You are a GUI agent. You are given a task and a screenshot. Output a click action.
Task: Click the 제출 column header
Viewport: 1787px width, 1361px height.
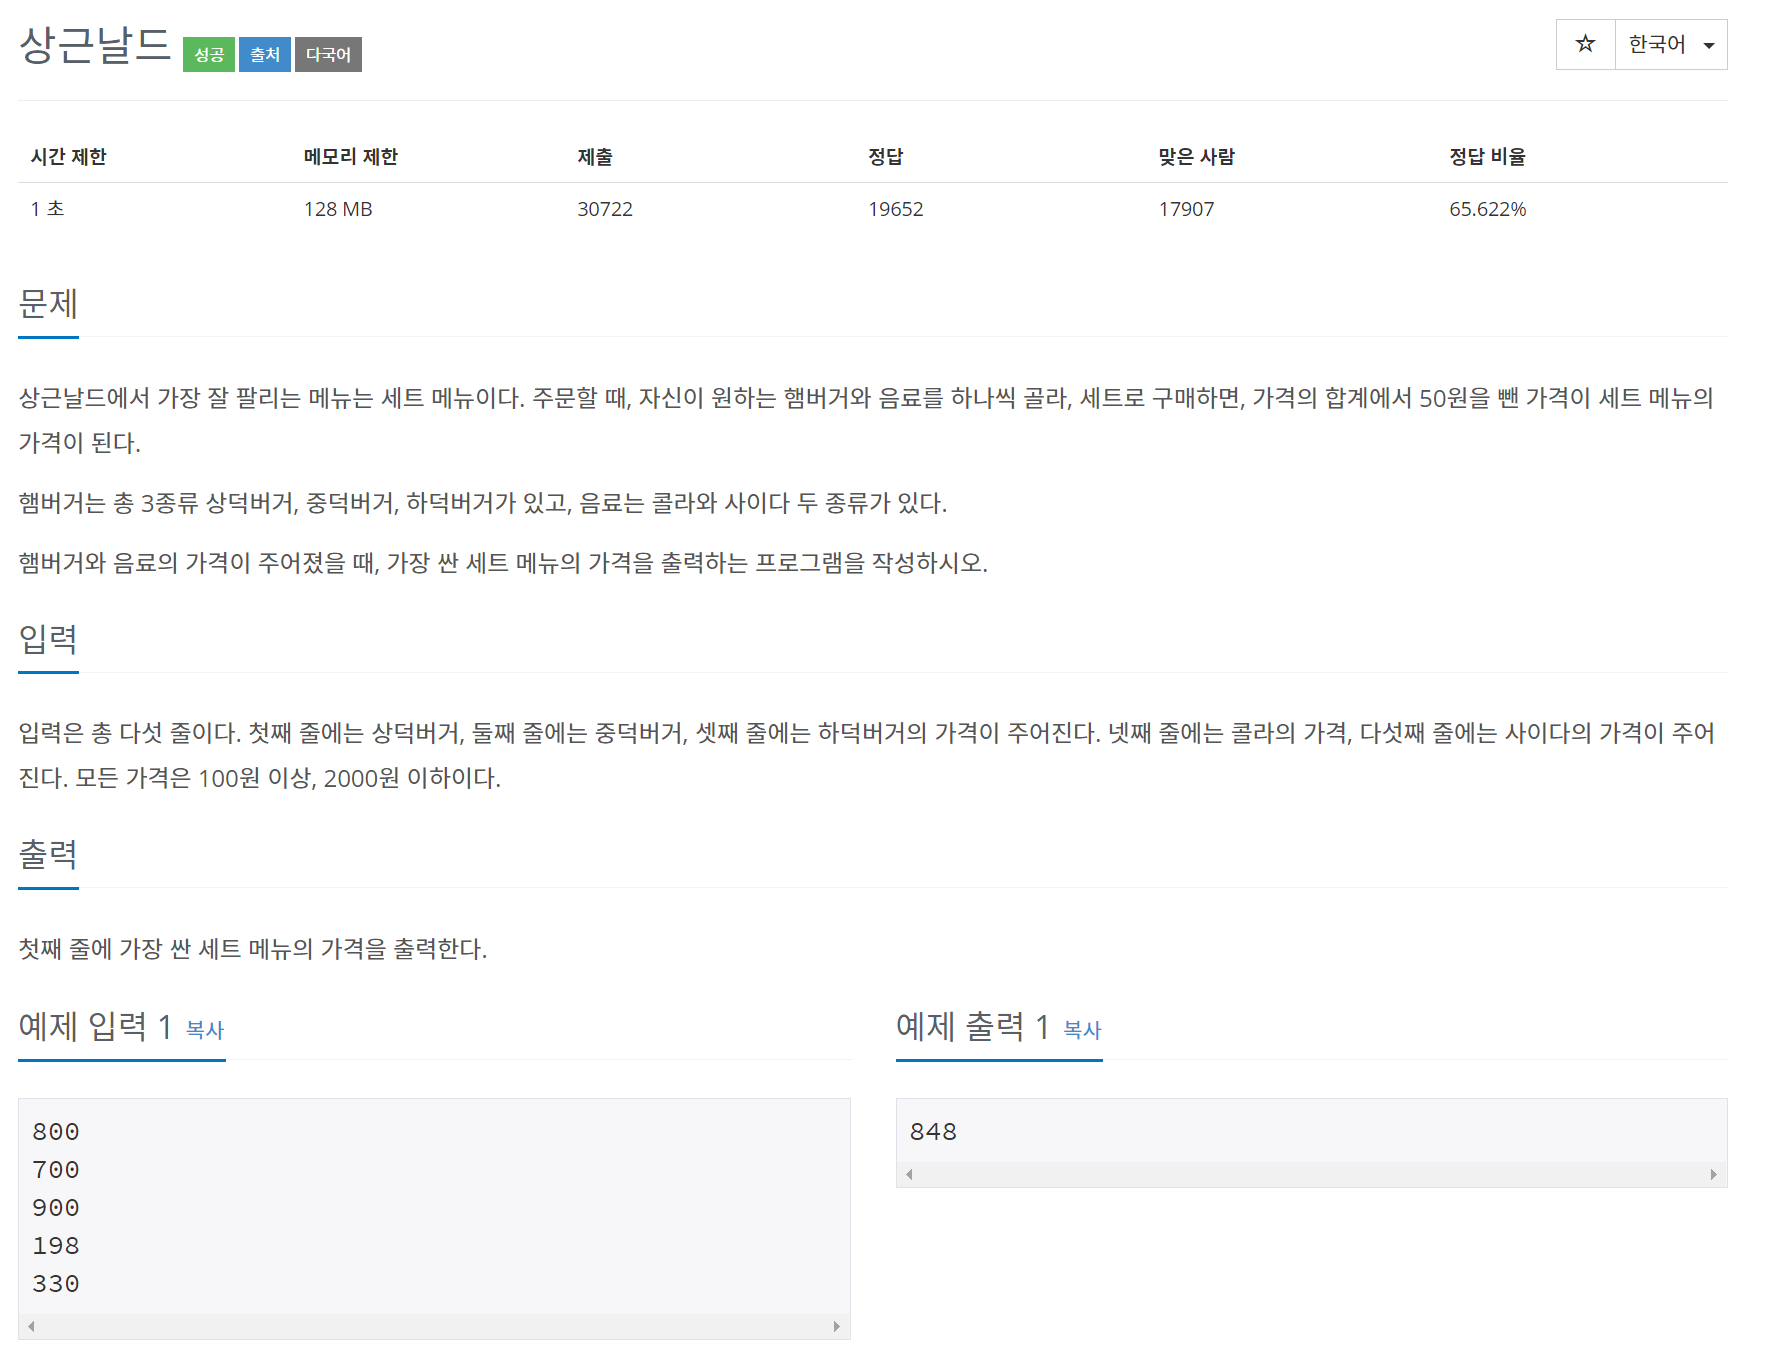pyautogui.click(x=595, y=157)
